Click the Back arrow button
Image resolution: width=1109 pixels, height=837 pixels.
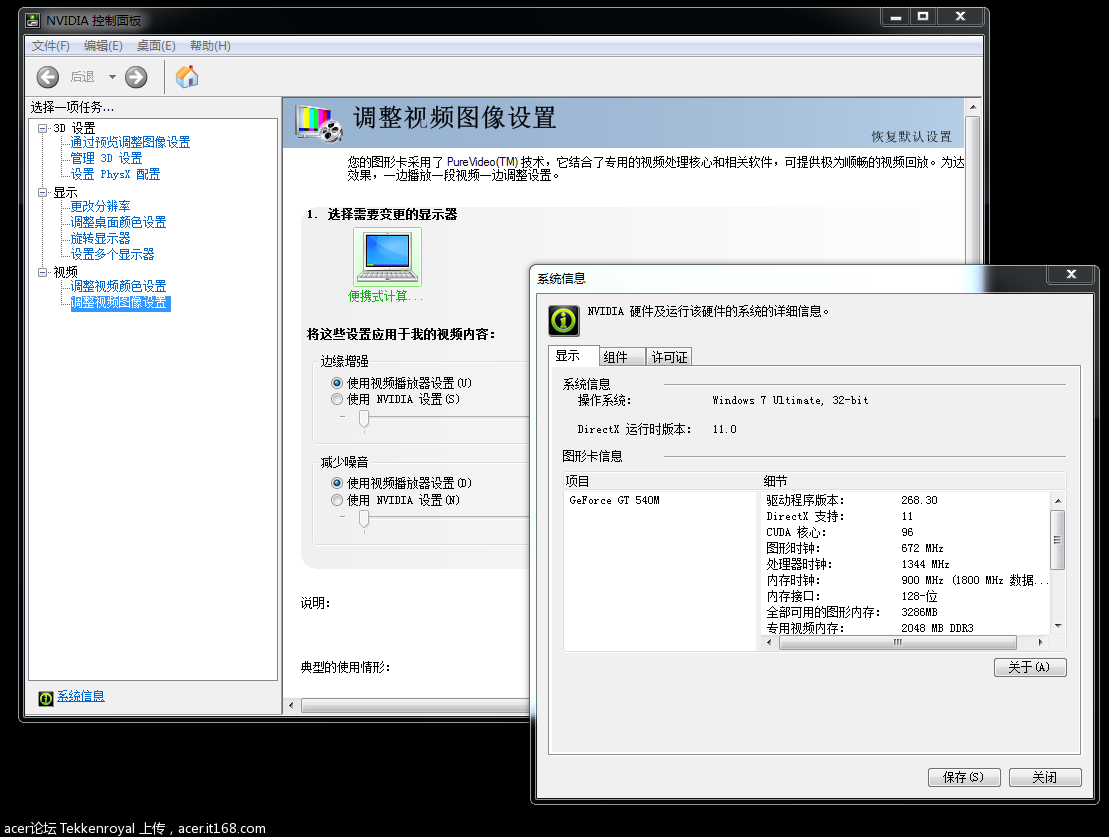tap(47, 76)
